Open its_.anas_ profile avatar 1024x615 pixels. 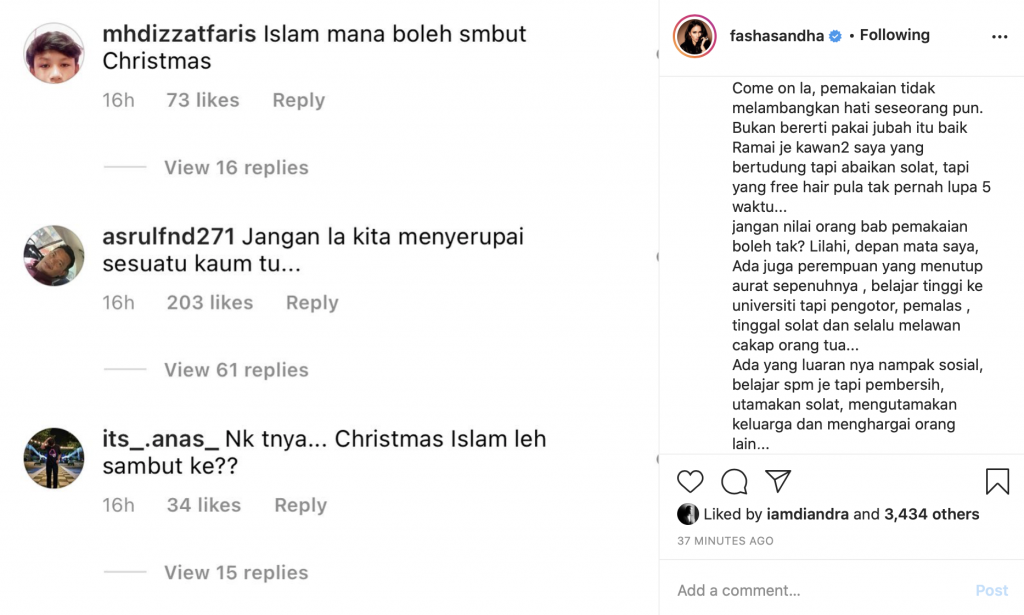[x=54, y=458]
